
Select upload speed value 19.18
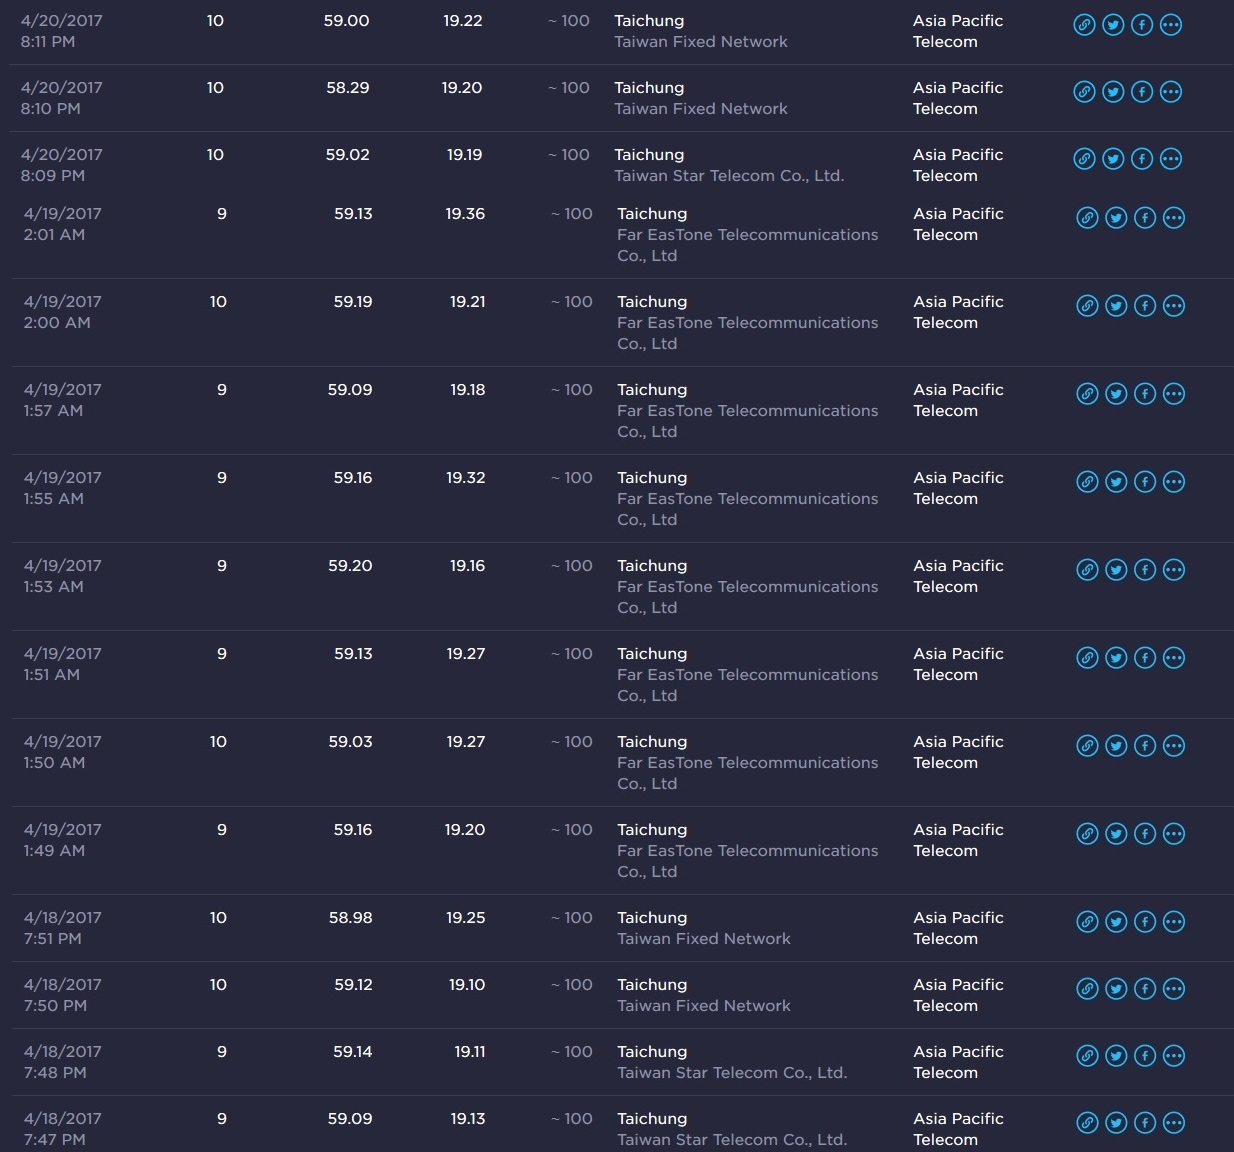[x=467, y=390]
